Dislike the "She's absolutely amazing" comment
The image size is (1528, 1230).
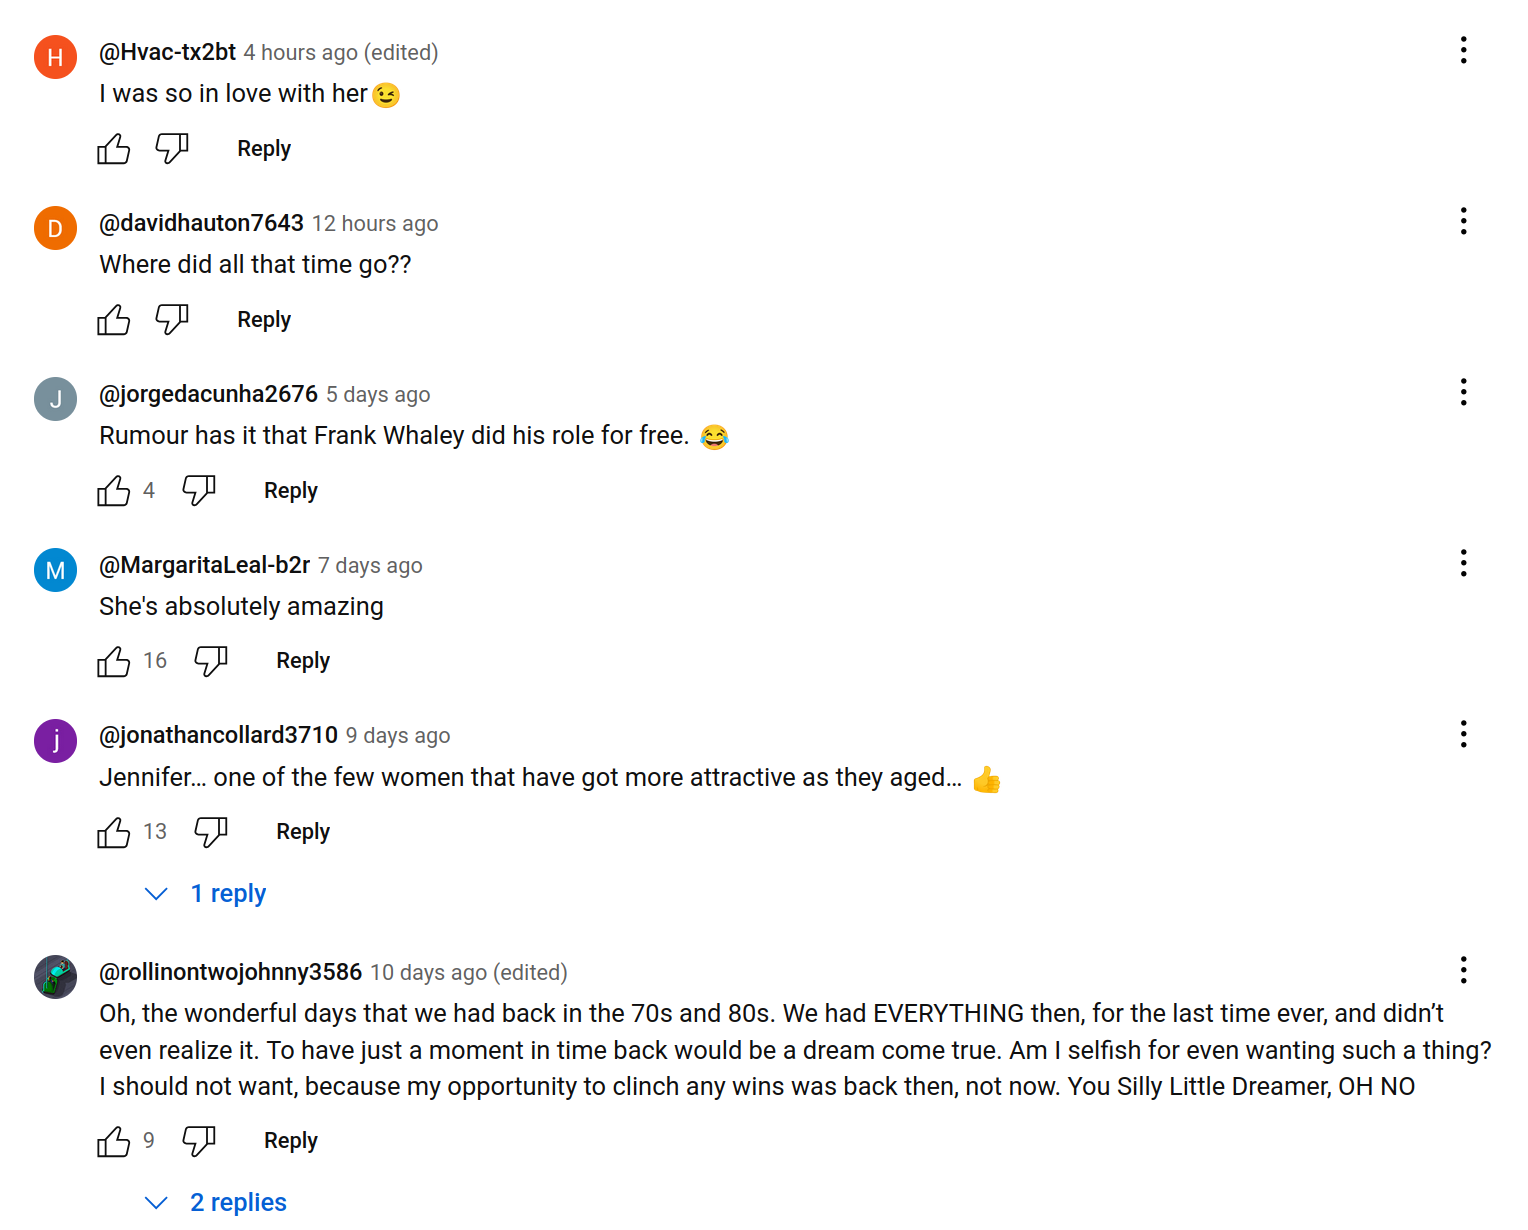pos(211,661)
